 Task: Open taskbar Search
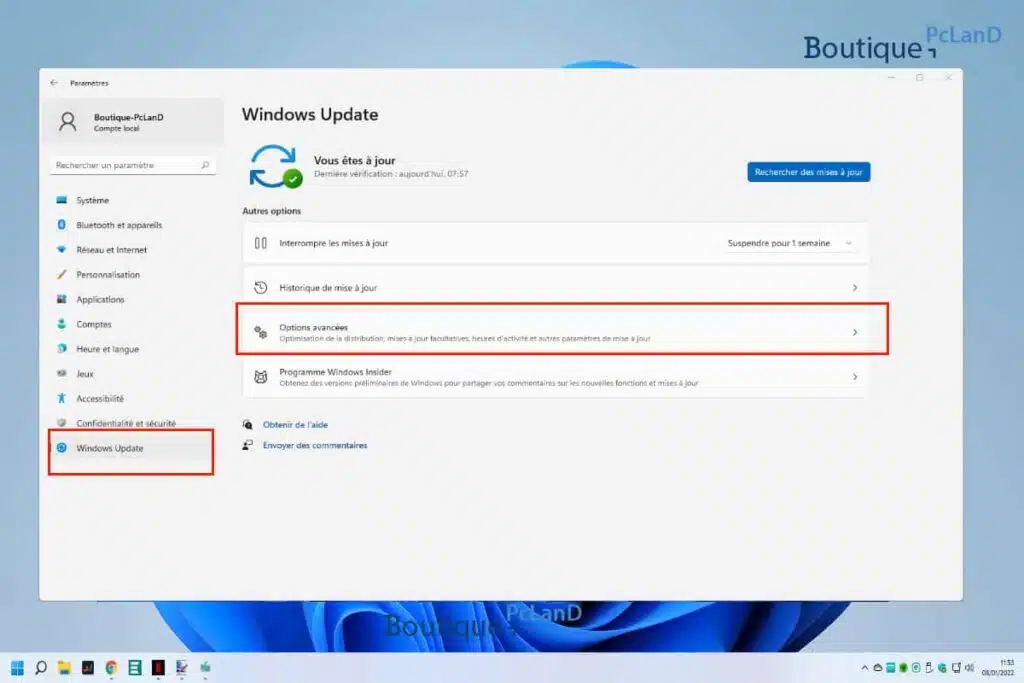pos(40,667)
